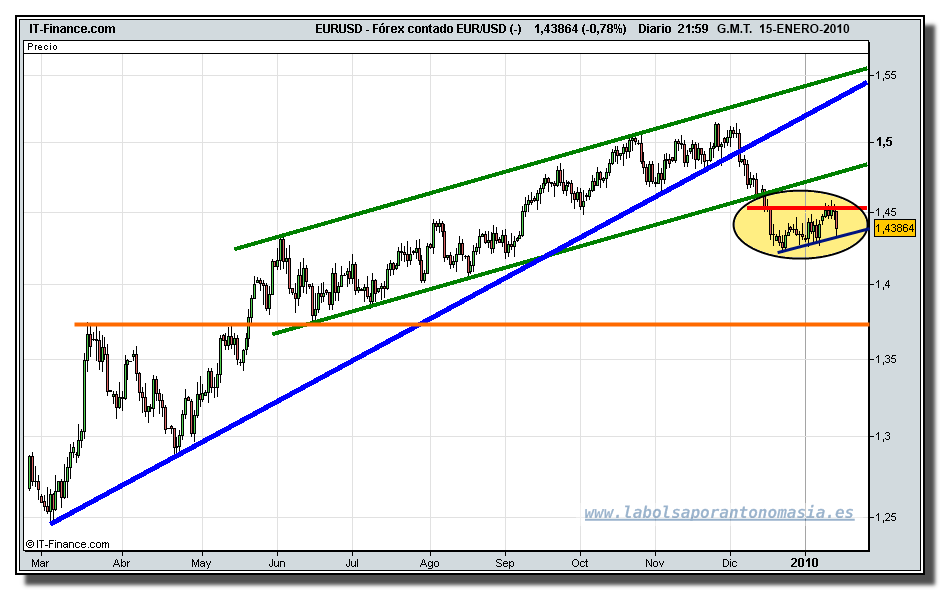Click the Ago month label on time axis
This screenshot has height=590, width=940.
(429, 563)
